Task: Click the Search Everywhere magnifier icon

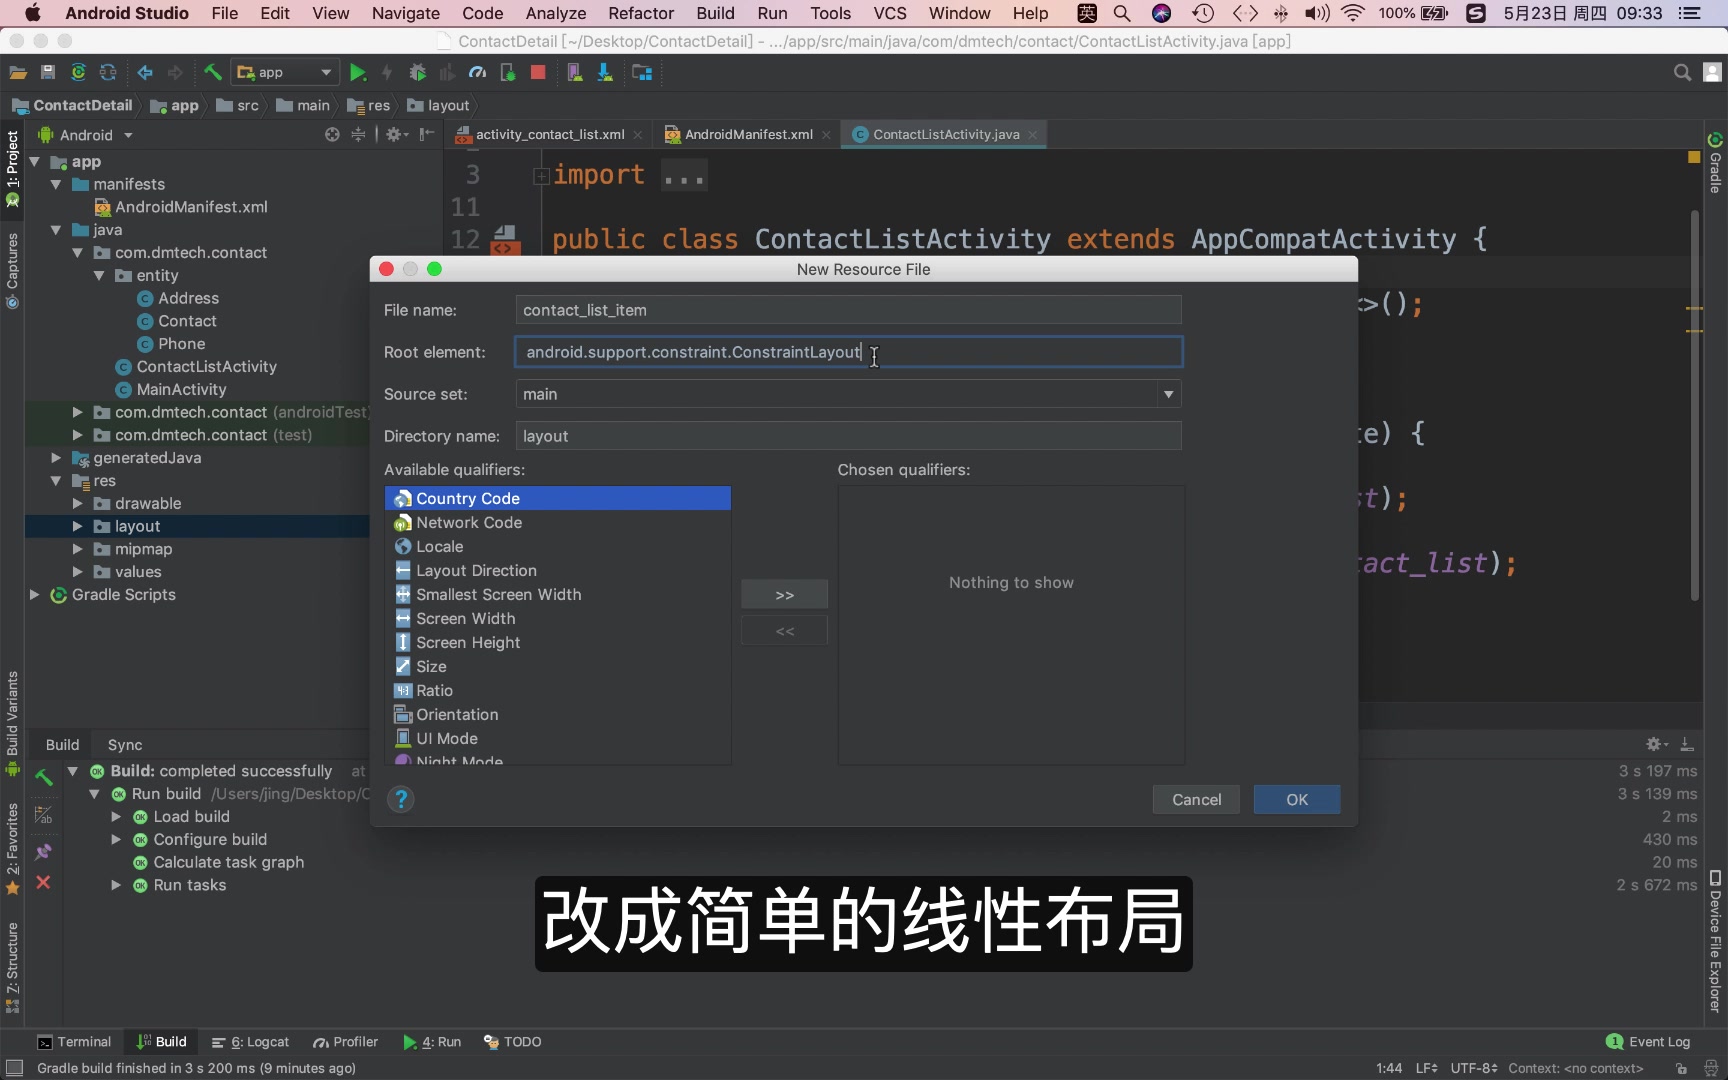Action: [x=1682, y=72]
